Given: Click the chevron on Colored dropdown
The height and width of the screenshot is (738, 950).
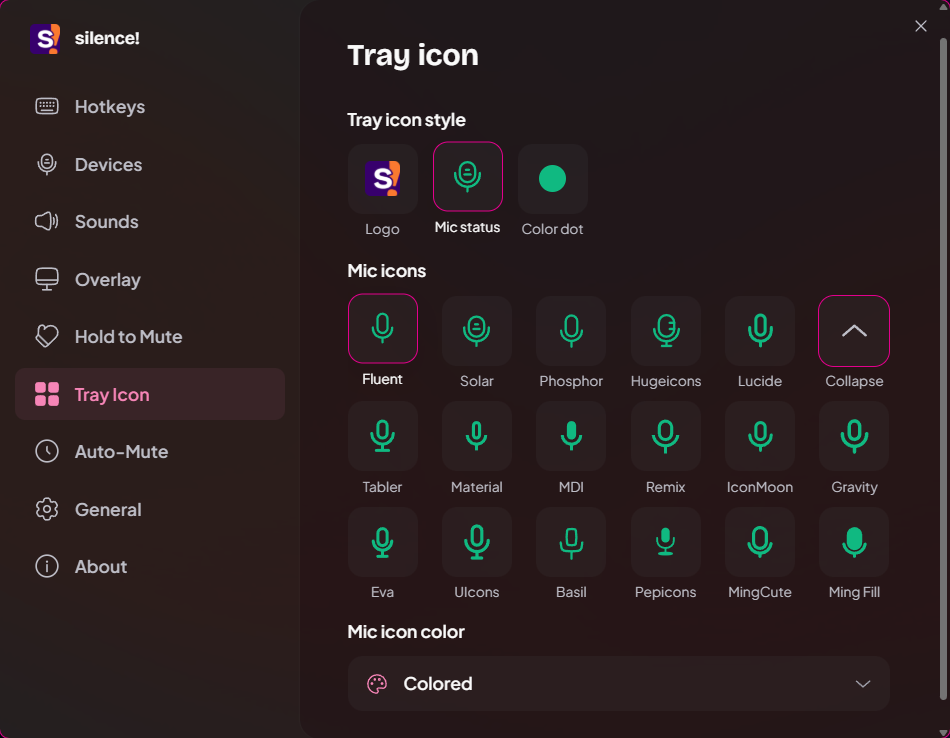Looking at the screenshot, I should coord(863,684).
